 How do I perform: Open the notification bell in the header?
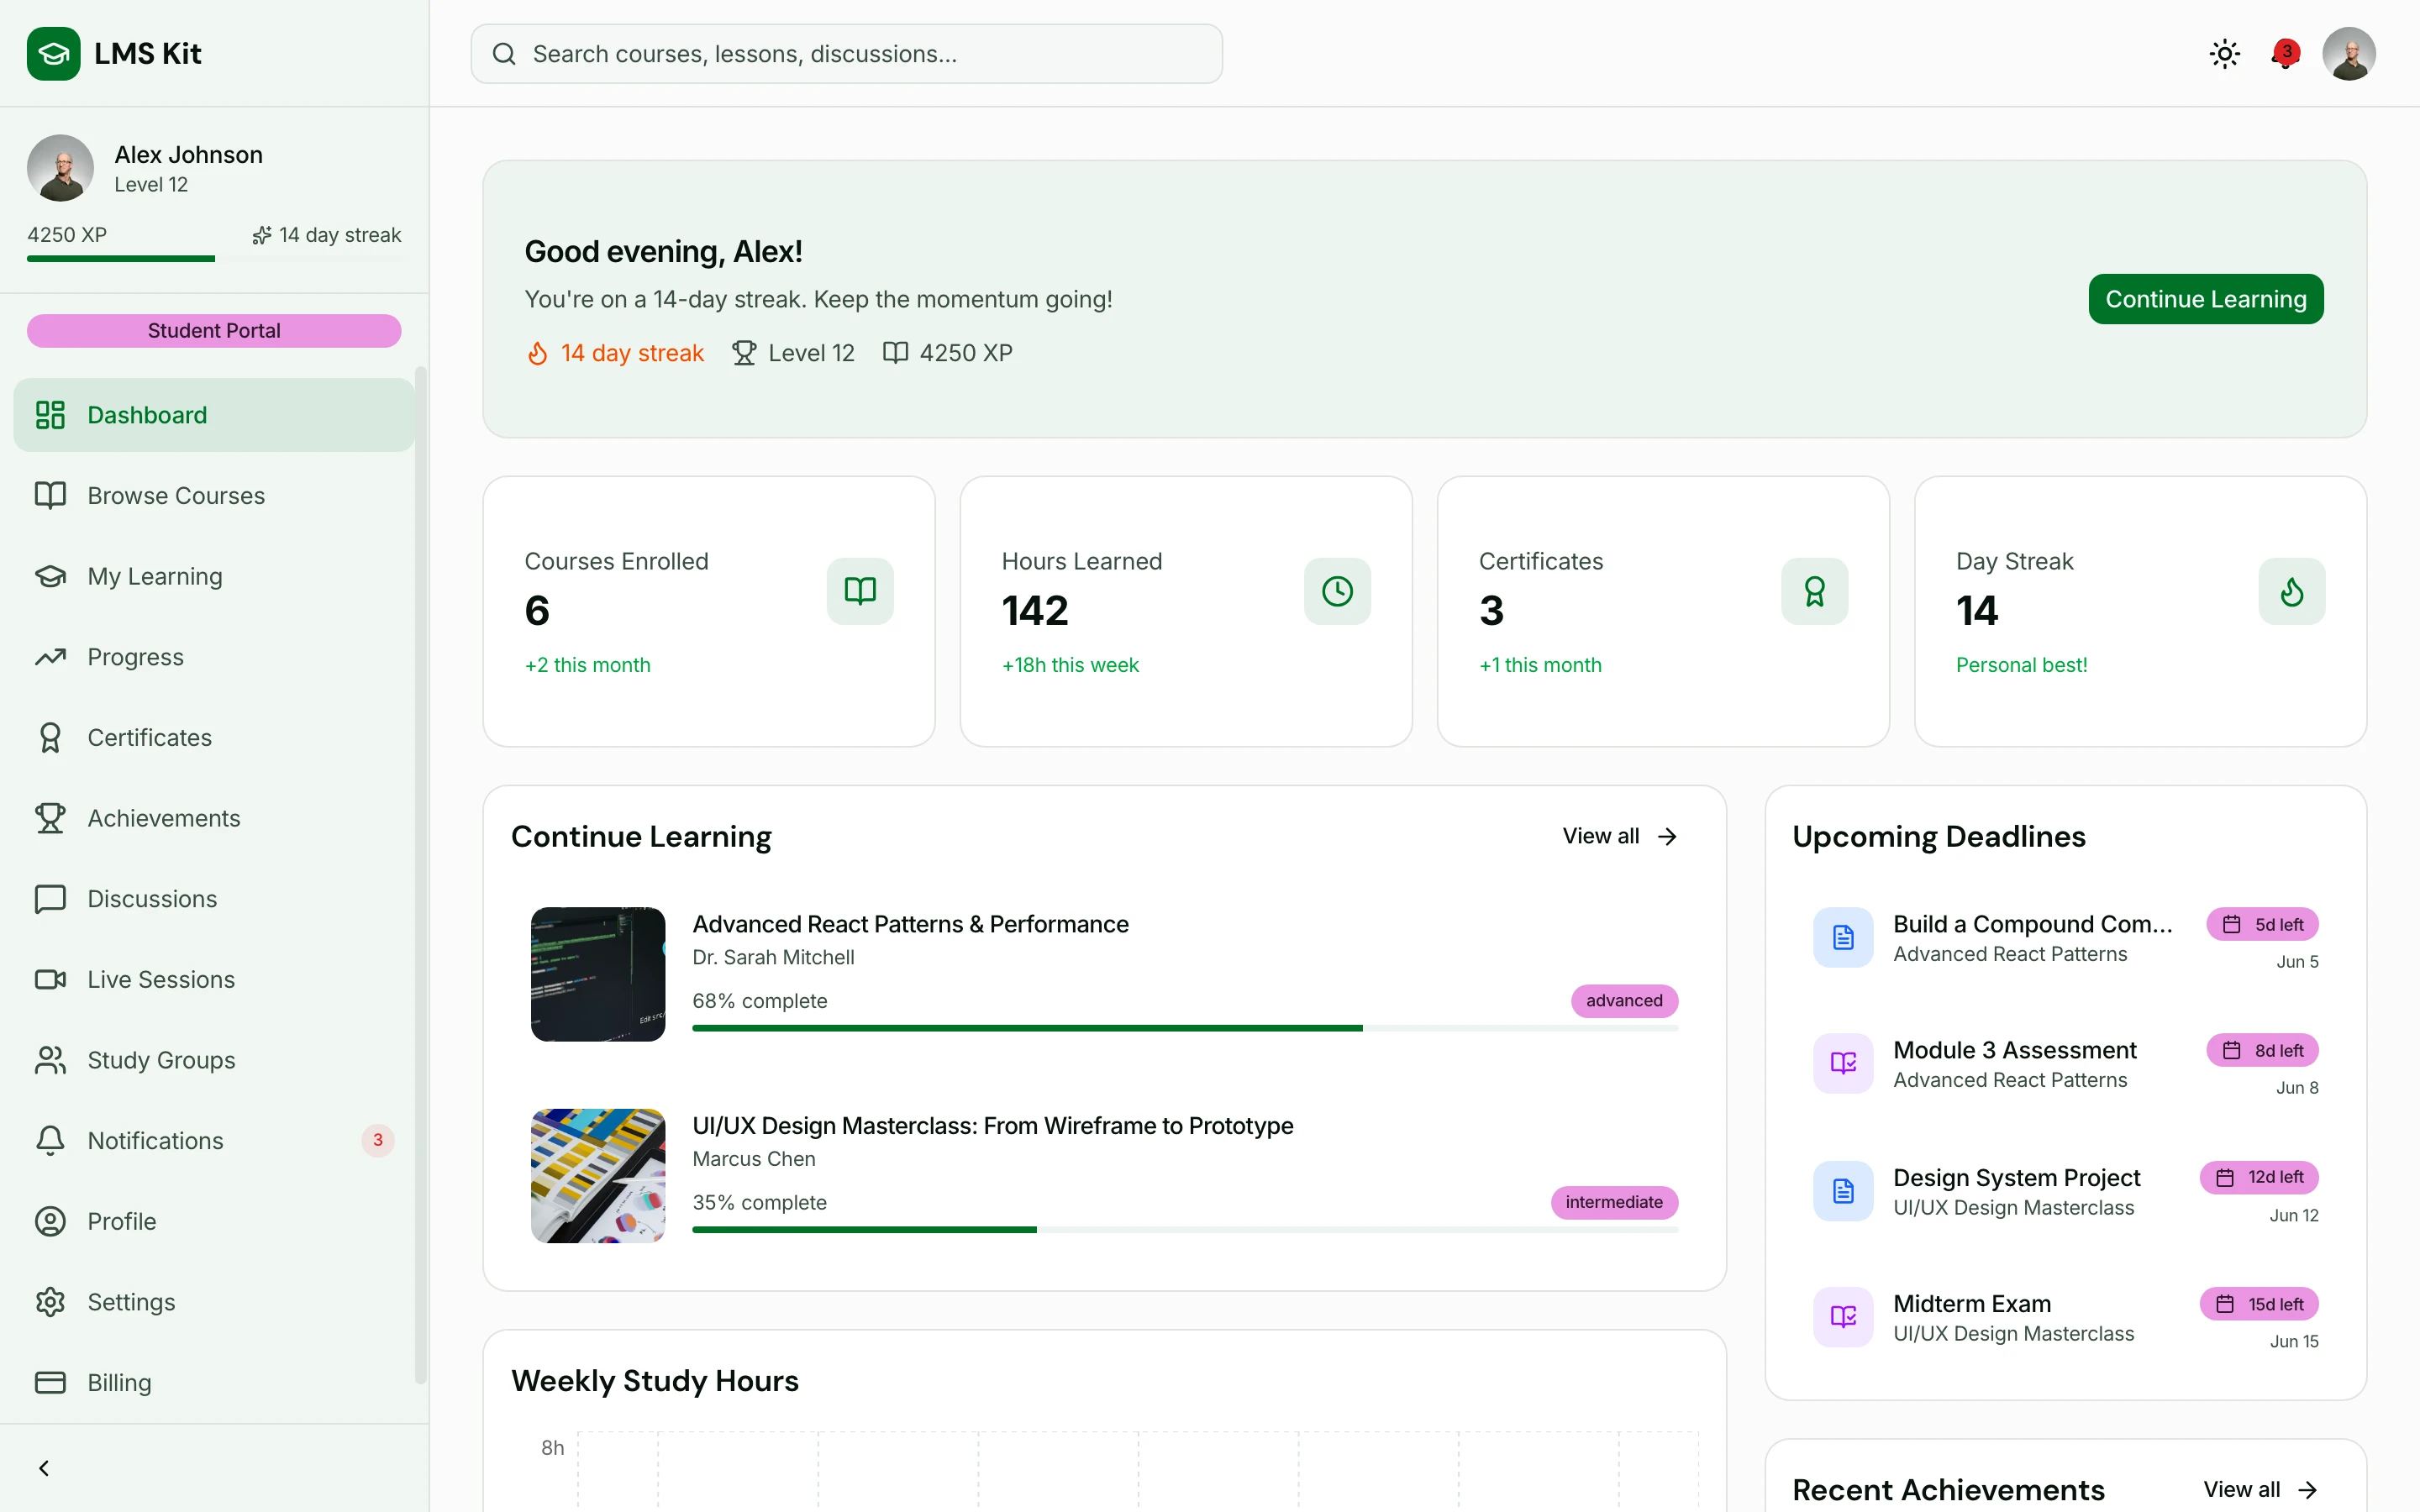click(x=2285, y=53)
